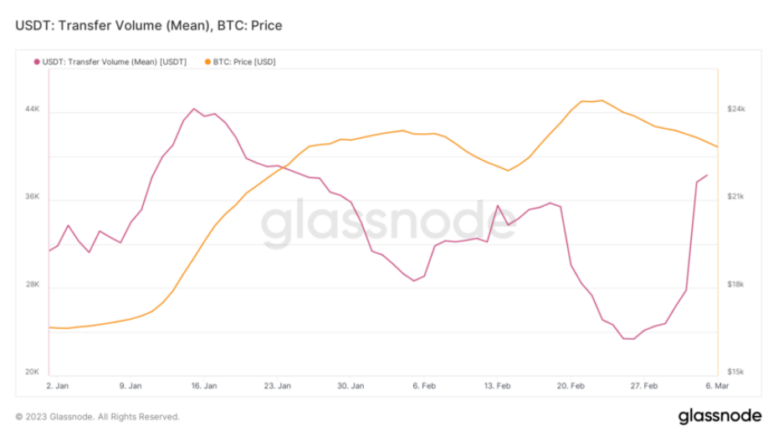768x432 pixels.
Task: Click the orange BTC legend dot
Action: pyautogui.click(x=207, y=62)
